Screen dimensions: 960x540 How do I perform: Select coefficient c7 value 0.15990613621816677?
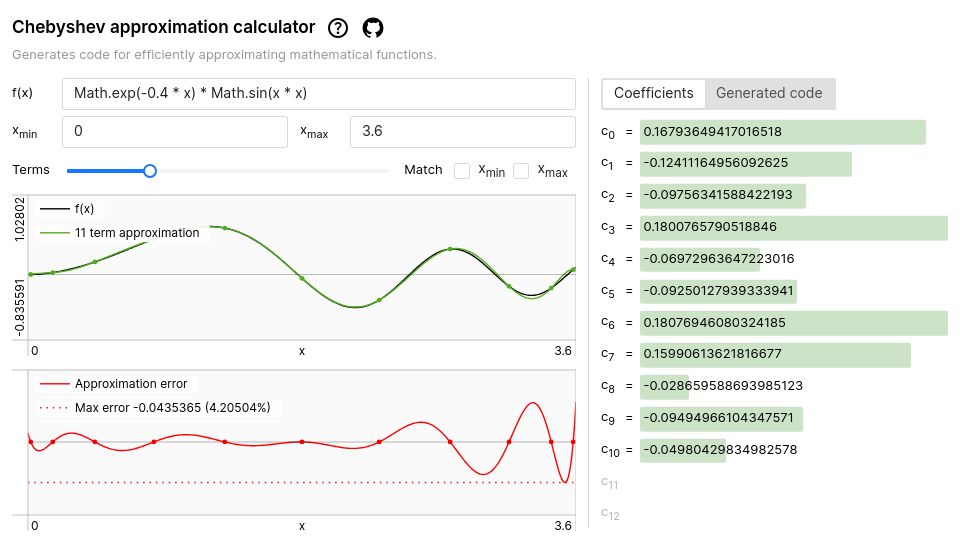click(x=712, y=354)
